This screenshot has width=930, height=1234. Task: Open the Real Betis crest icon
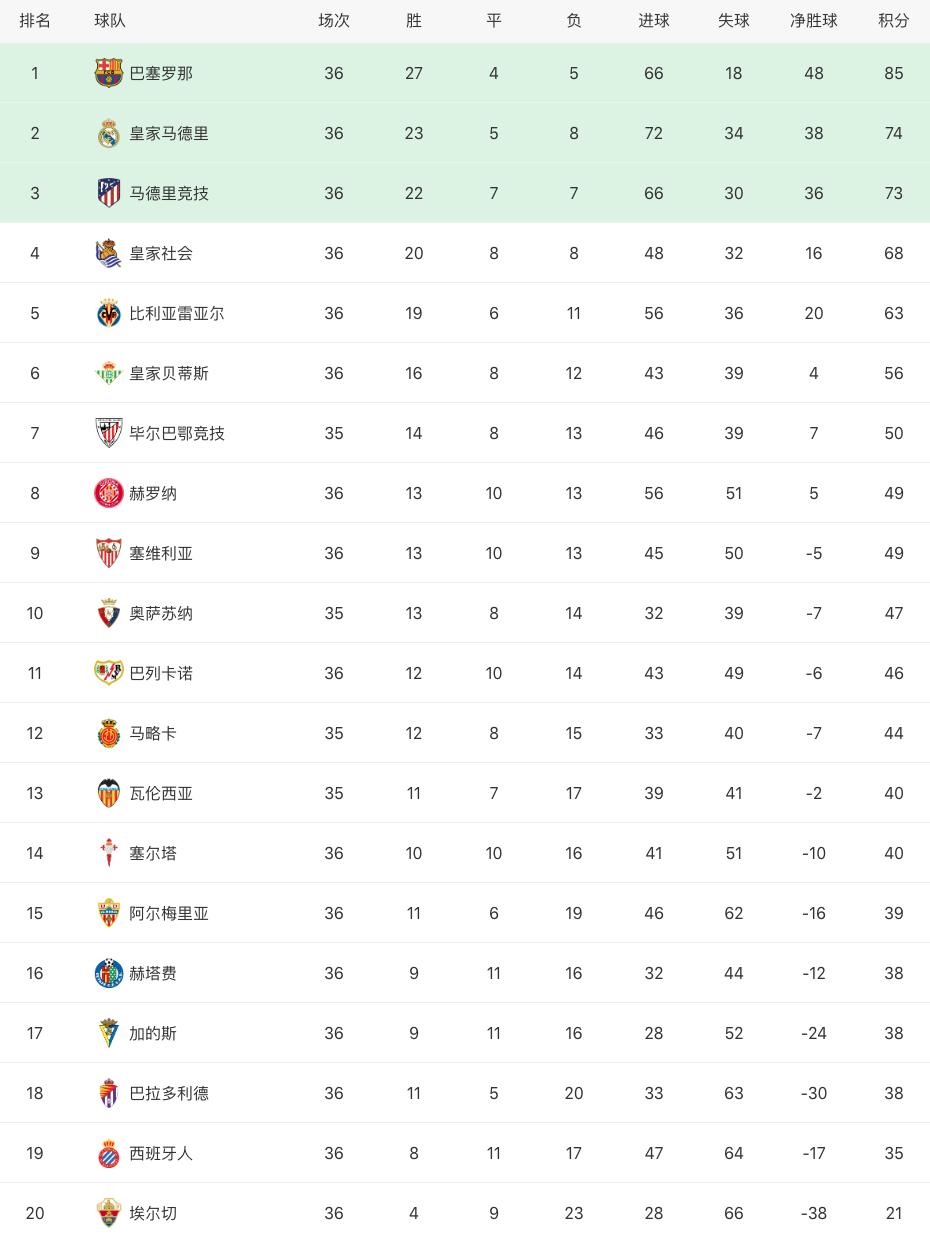click(x=109, y=373)
